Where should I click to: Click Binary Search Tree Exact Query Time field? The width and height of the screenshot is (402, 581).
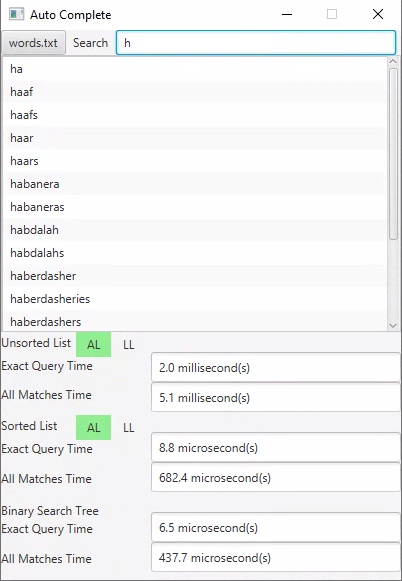[x=276, y=527]
